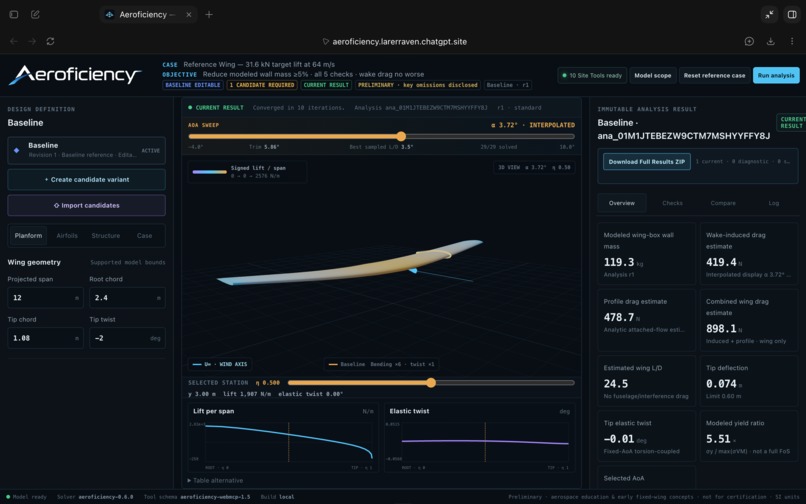Click the Tip elastic twist card
This screenshot has width=806, height=504.
646,436
